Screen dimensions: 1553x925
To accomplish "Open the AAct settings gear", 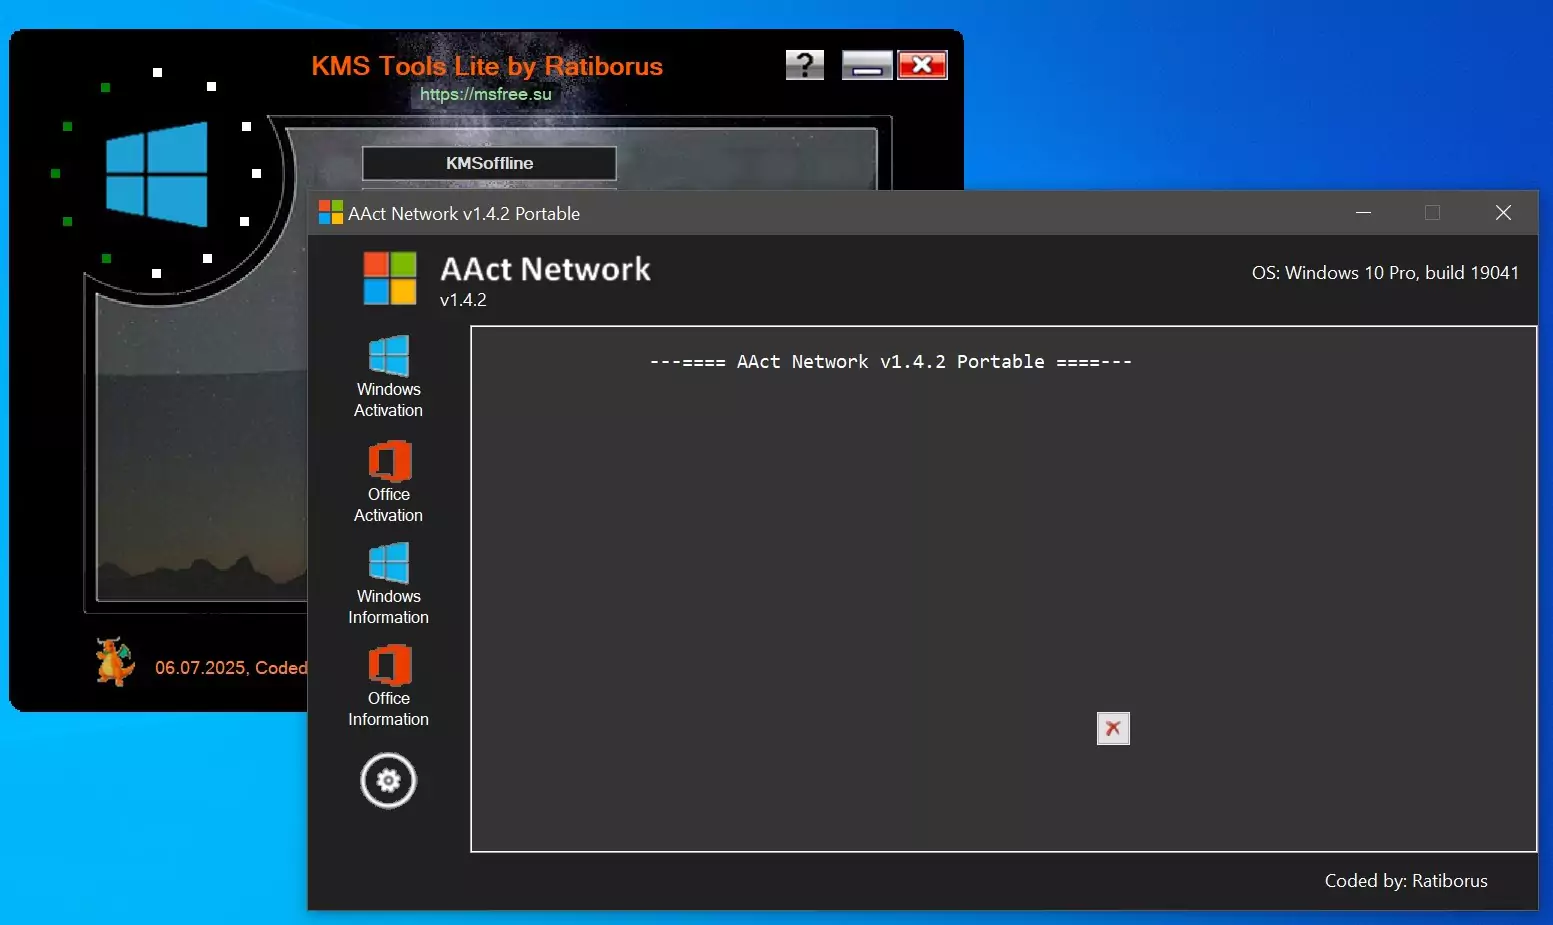I will (x=388, y=781).
